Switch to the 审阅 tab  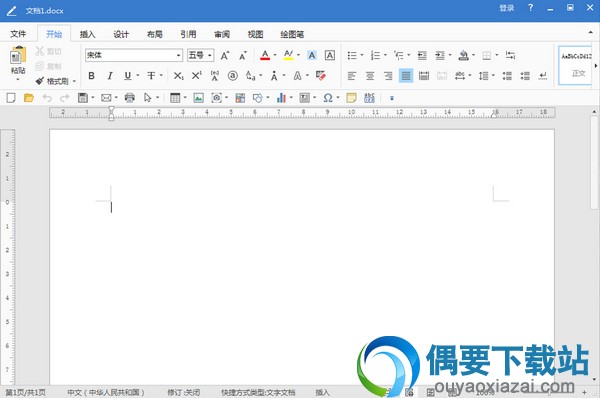[x=222, y=34]
